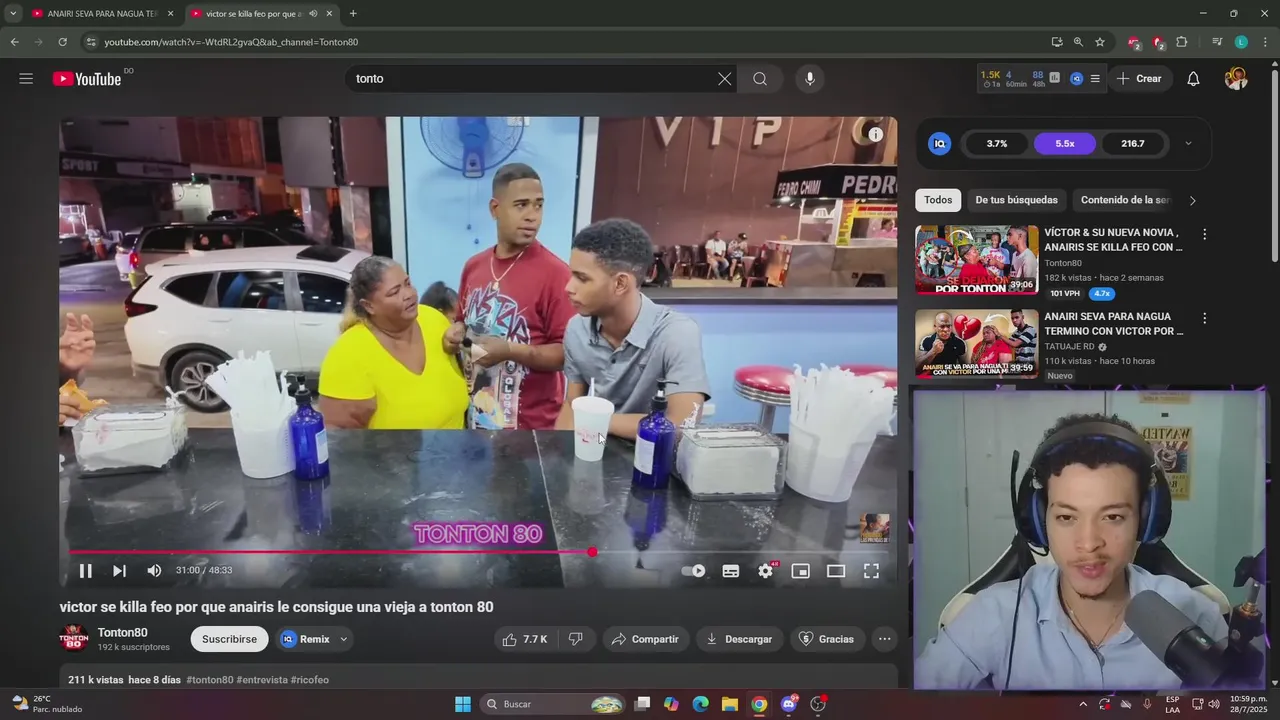Show hidden system tray icons
Viewport: 1280px width, 720px height.
(1082, 704)
